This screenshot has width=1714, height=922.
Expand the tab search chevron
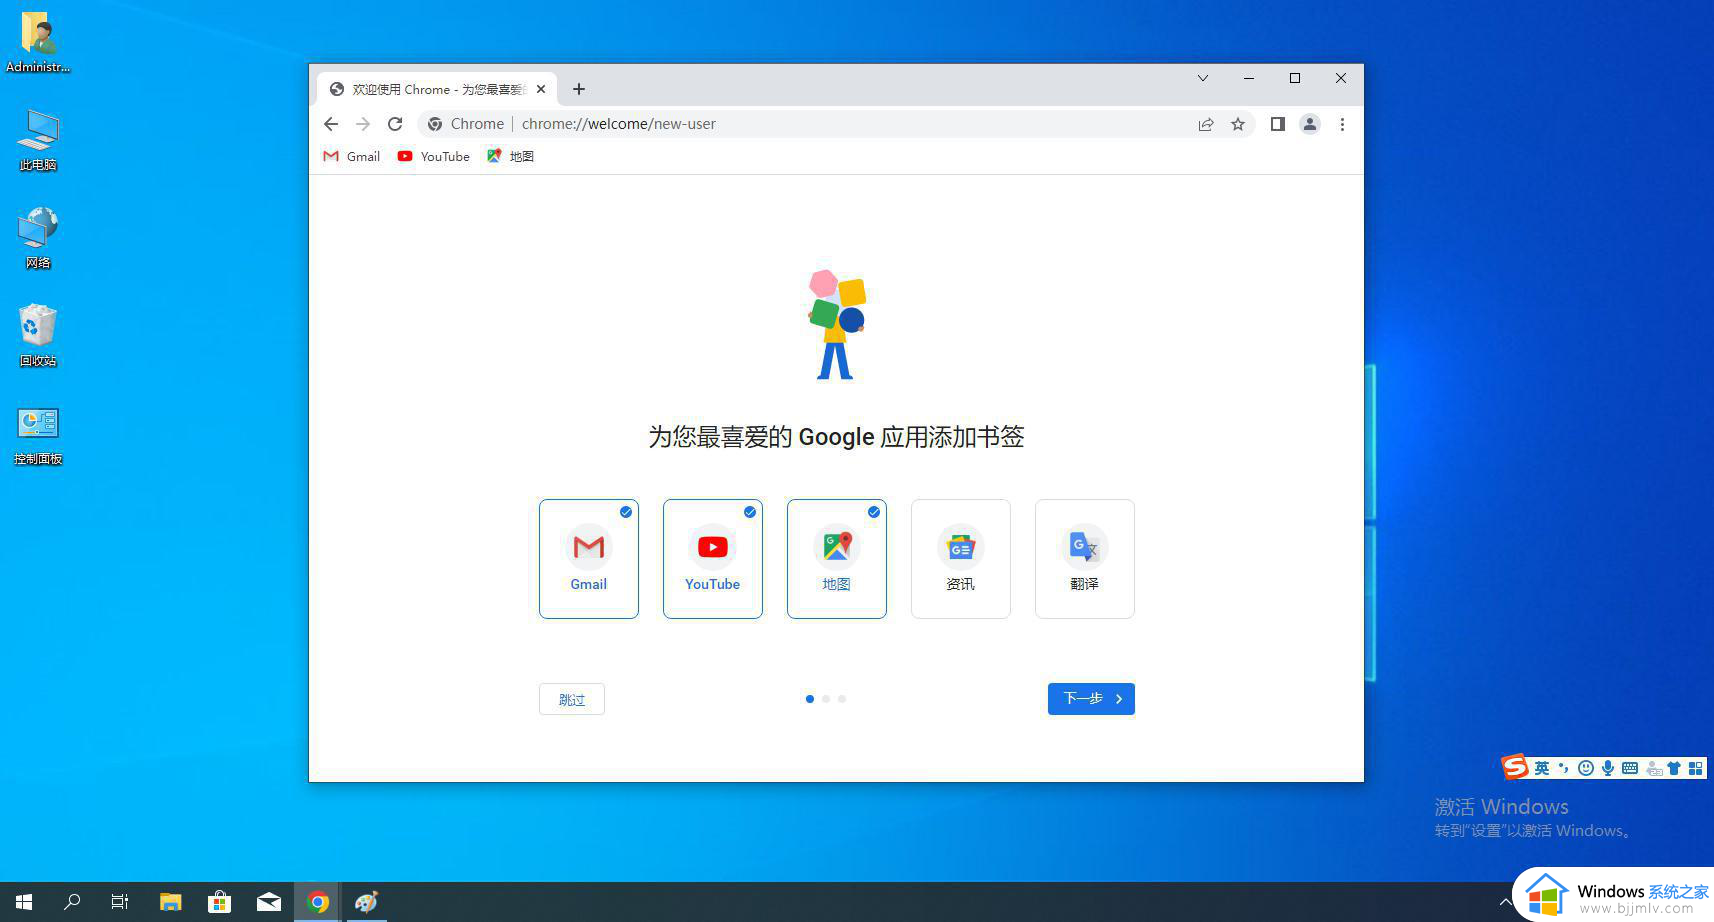point(1203,78)
